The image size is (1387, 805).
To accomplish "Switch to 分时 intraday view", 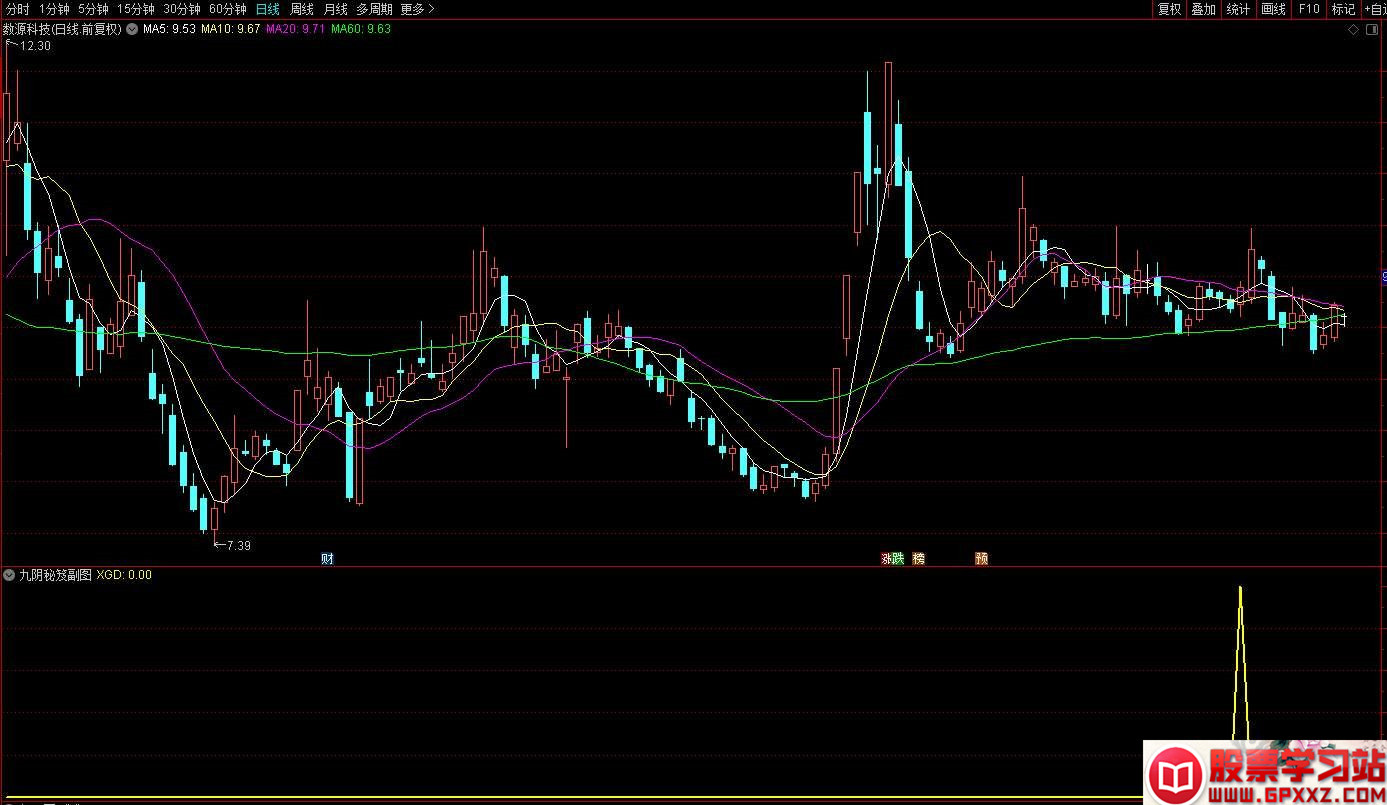I will [x=17, y=9].
